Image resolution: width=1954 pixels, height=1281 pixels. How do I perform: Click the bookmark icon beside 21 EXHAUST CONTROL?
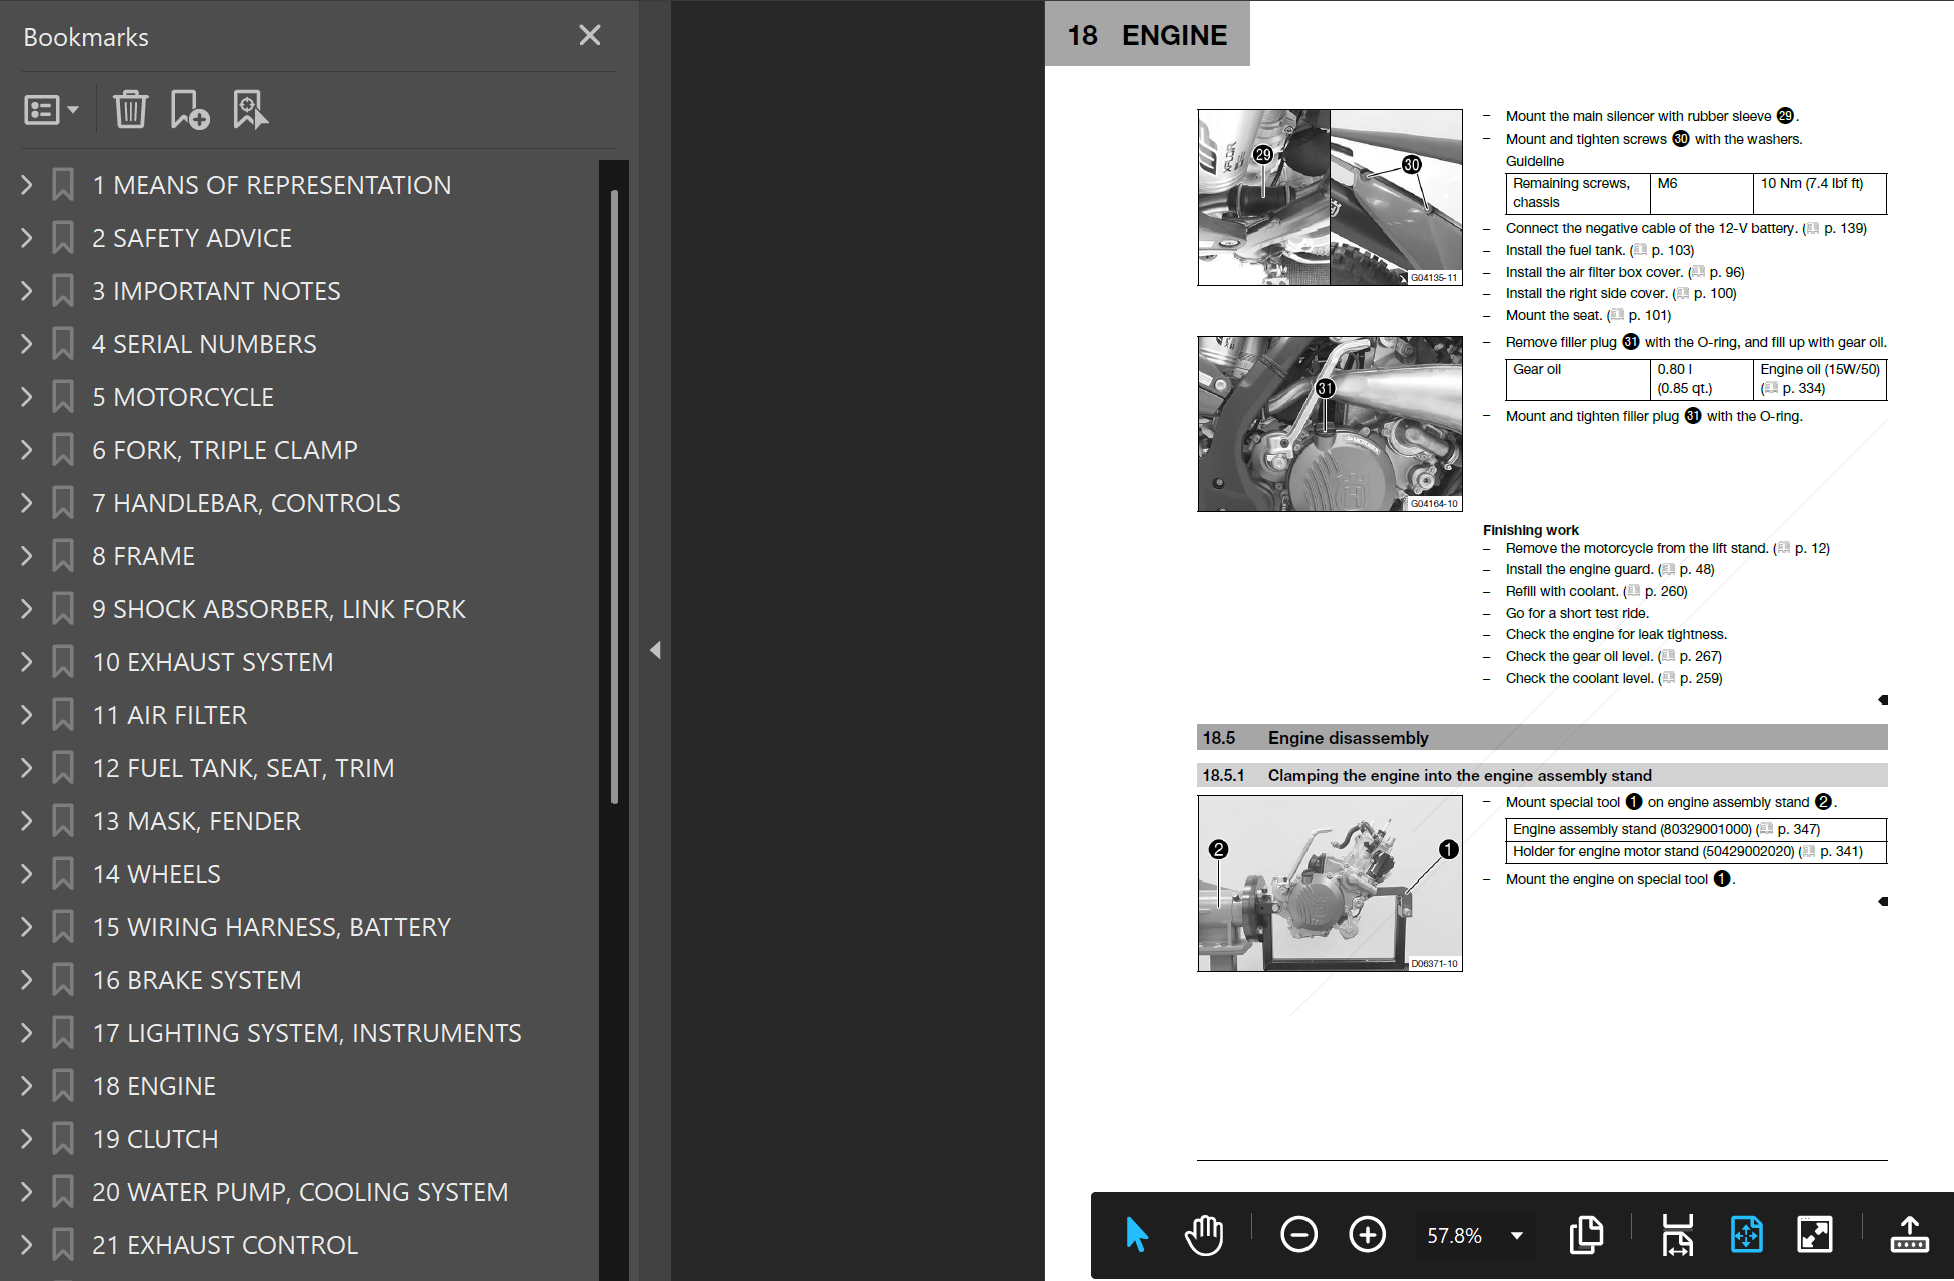click(63, 1245)
